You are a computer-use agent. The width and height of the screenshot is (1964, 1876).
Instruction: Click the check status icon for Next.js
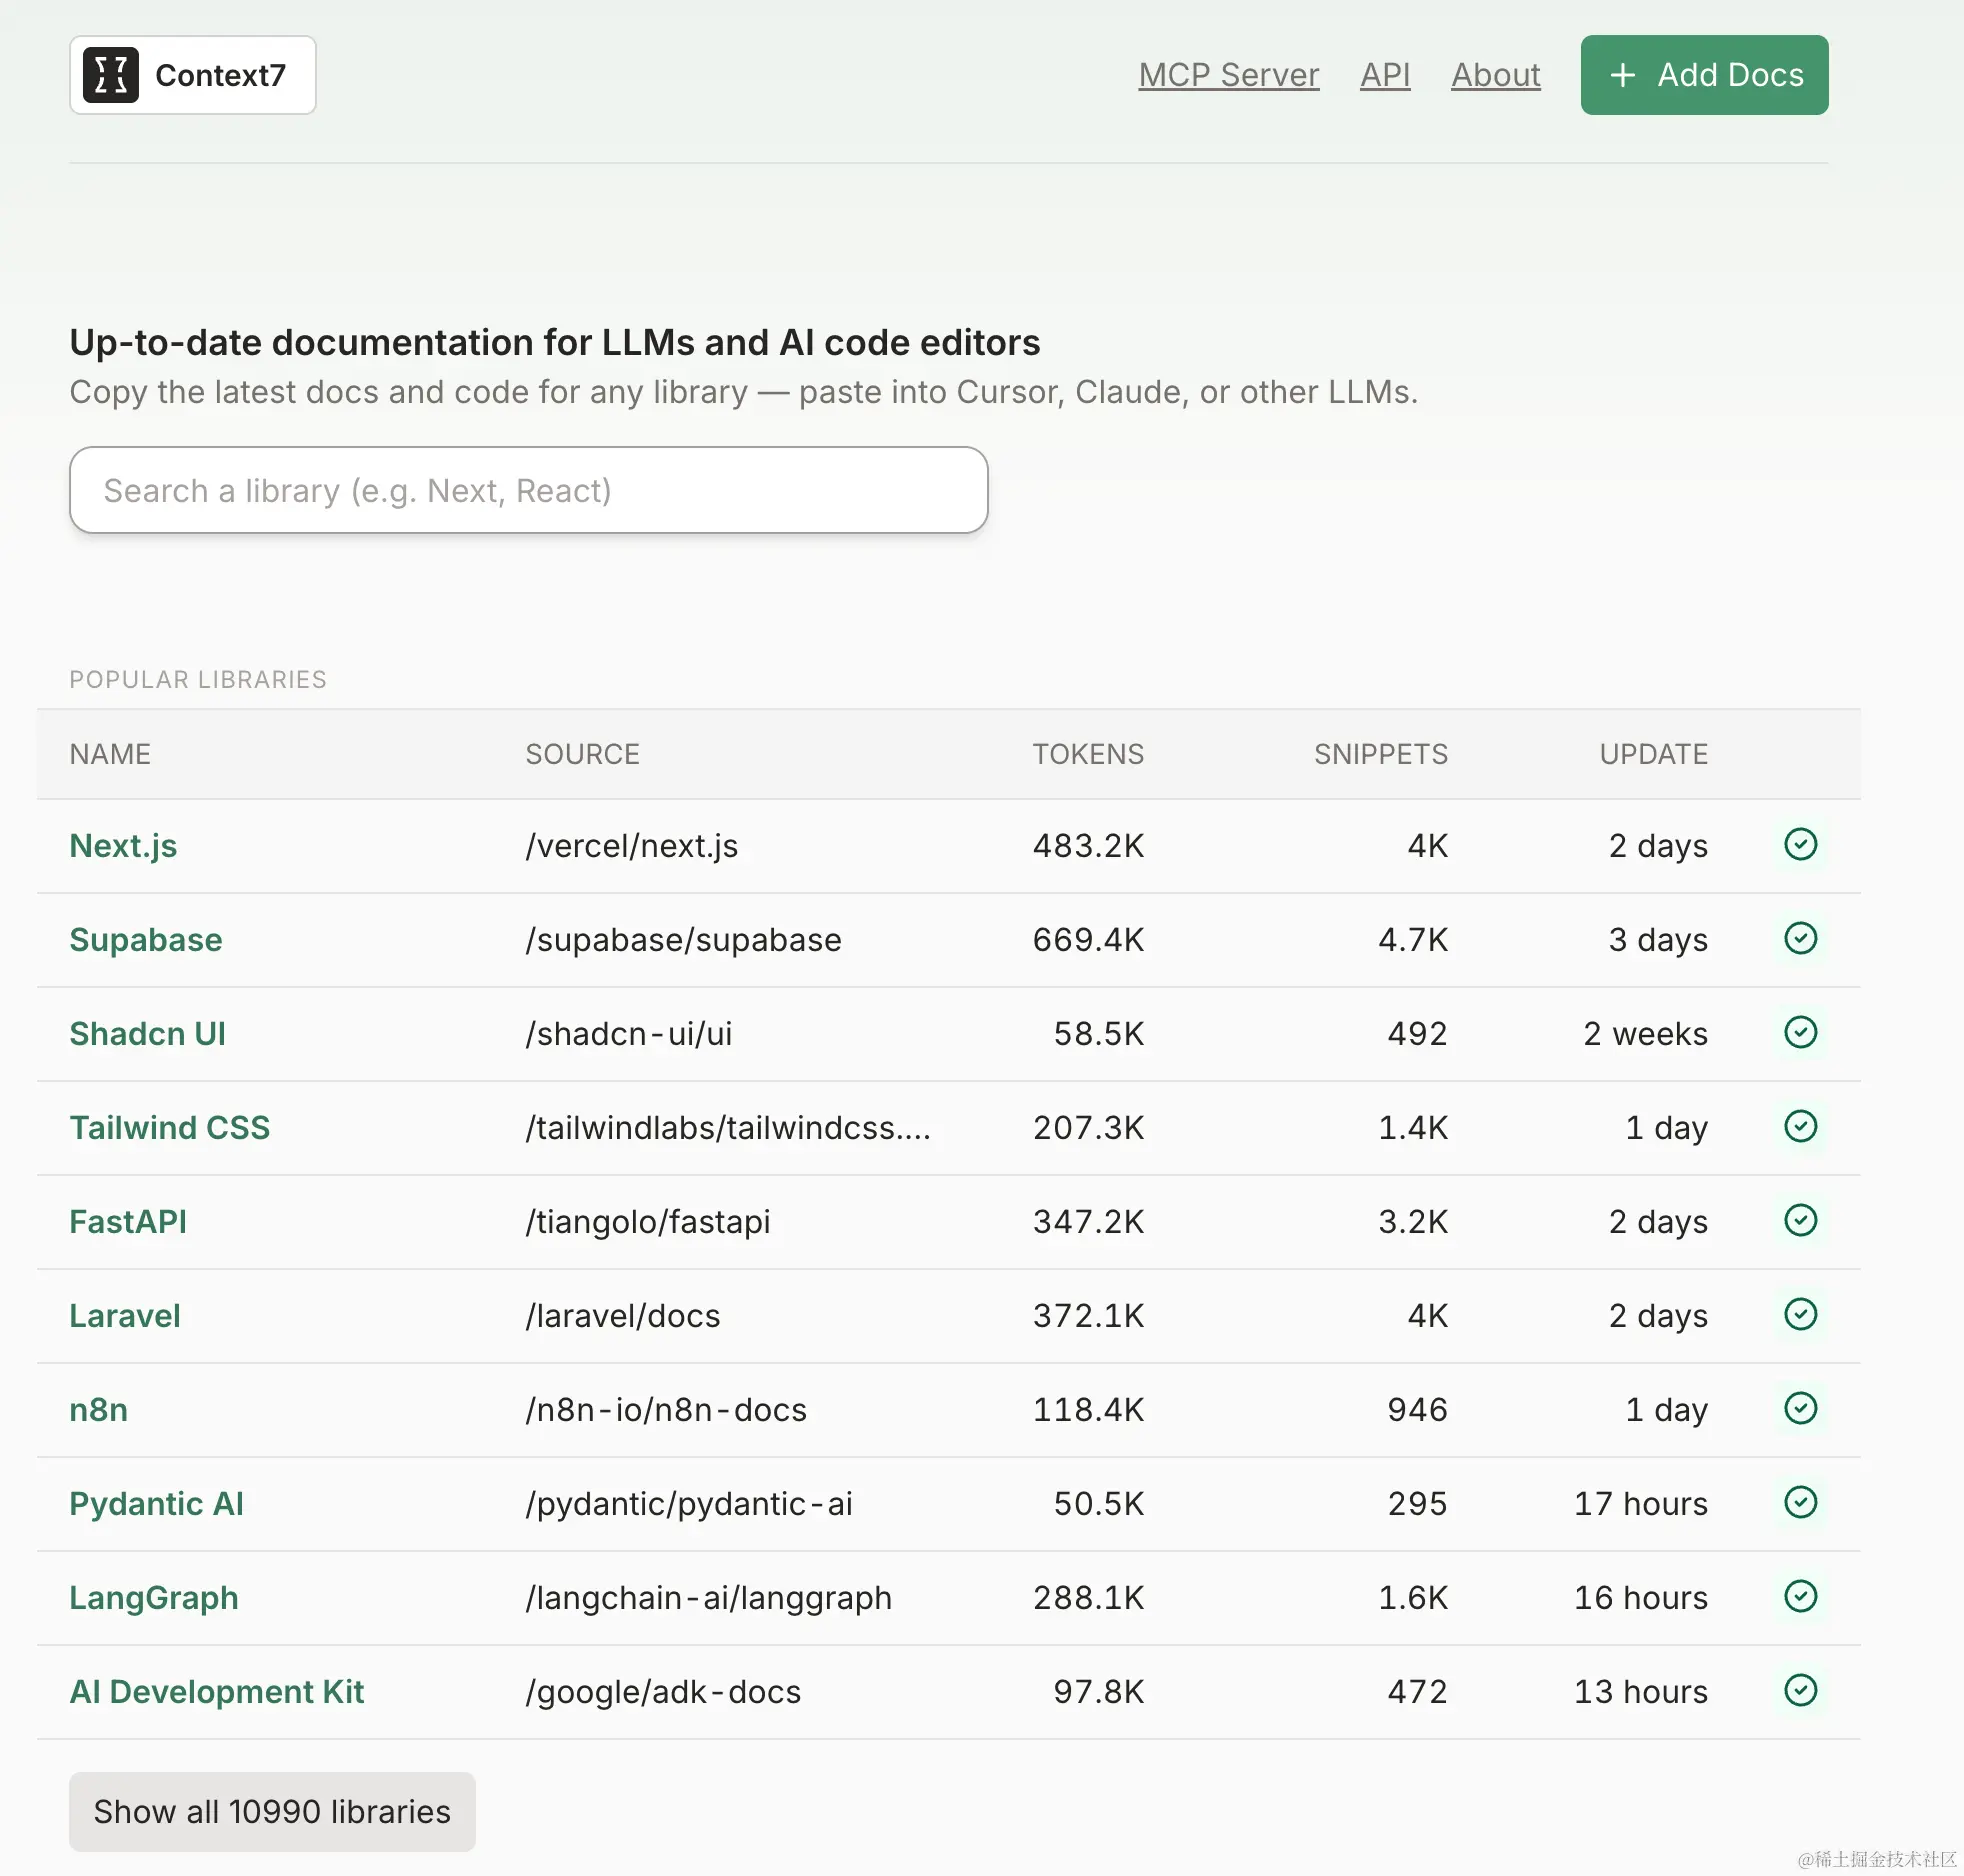[x=1800, y=845]
